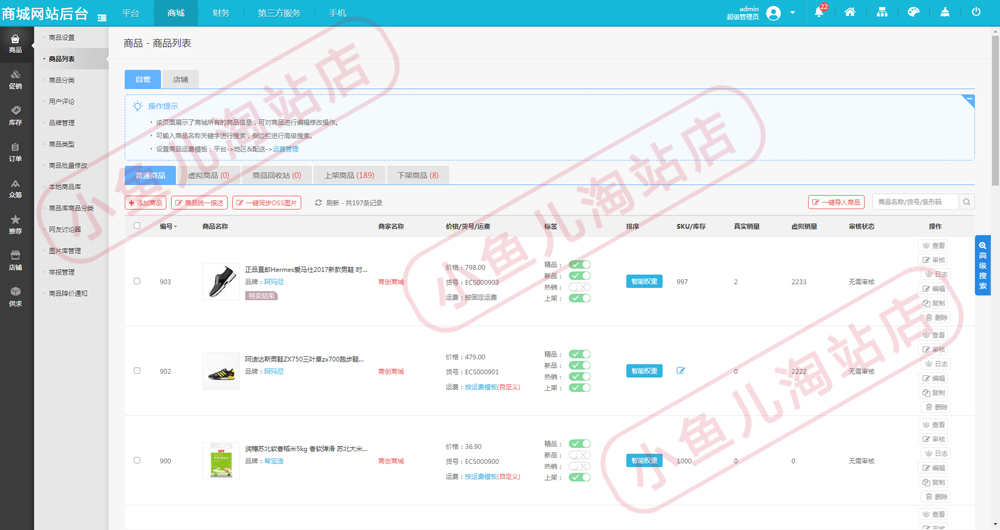Open the color palette theme icon
The width and height of the screenshot is (1000, 530).
pyautogui.click(x=913, y=12)
